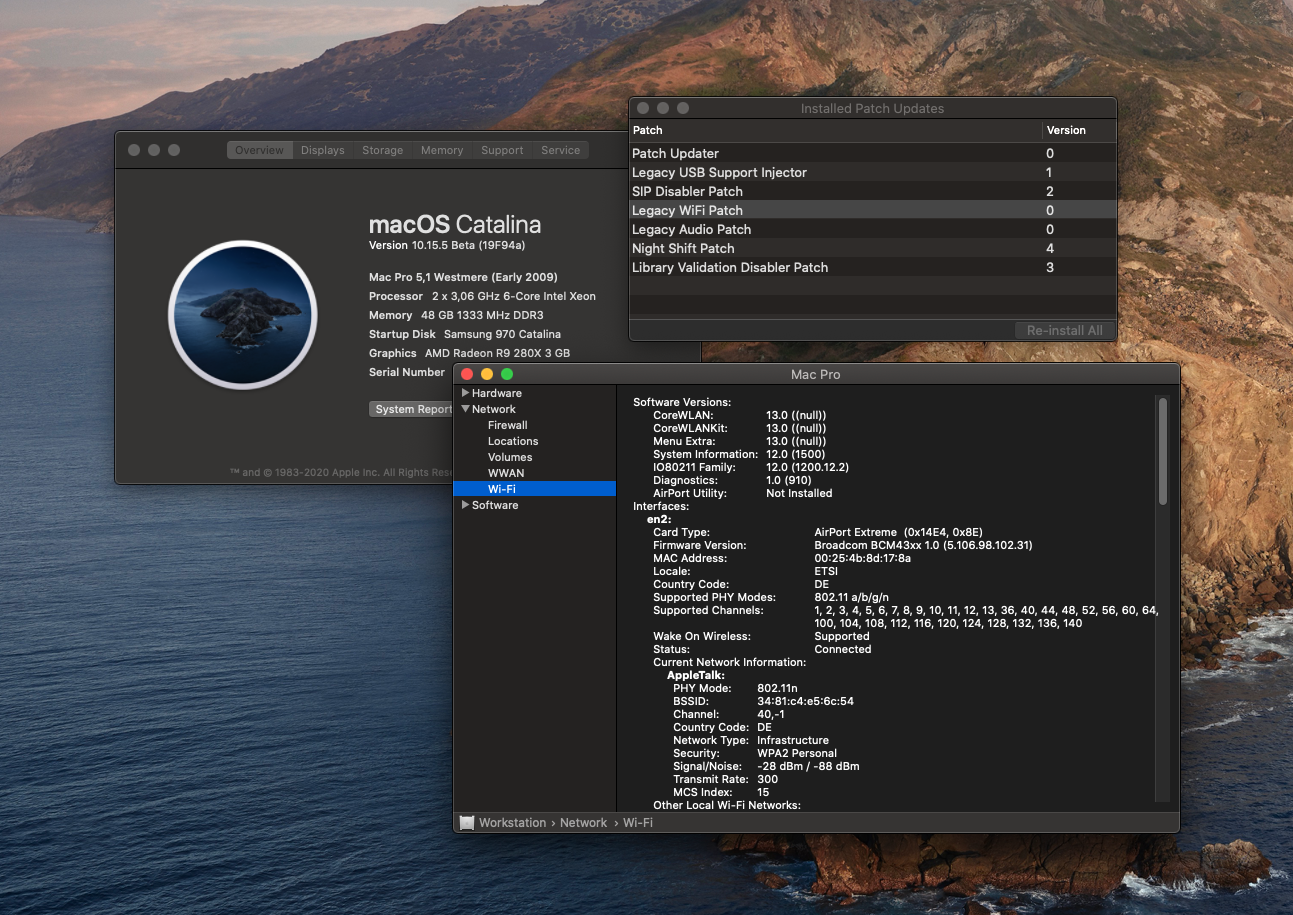Viewport: 1293px width, 915px height.
Task: Zoom the Mac Pro window with green button
Action: click(x=507, y=374)
